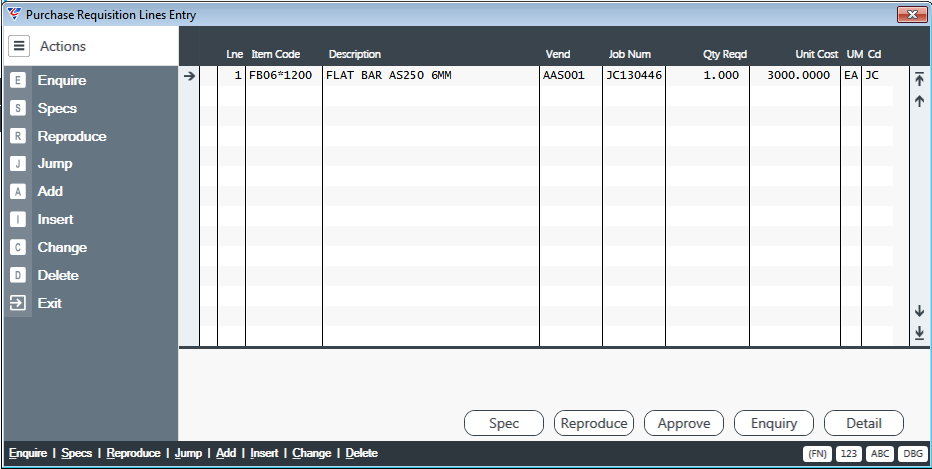
Task: Click the Item Code column header
Action: tap(275, 54)
